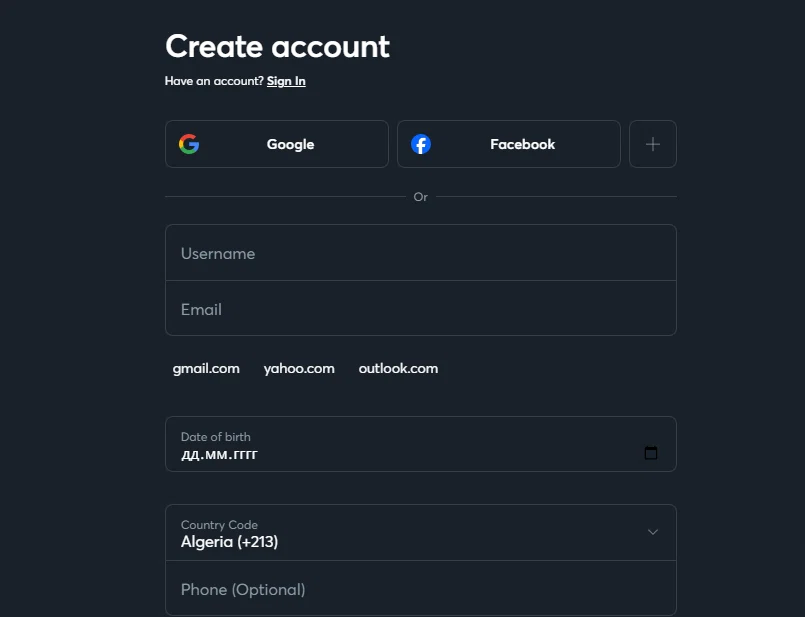805x617 pixels.
Task: Click the Date of birth field
Action: [420, 444]
